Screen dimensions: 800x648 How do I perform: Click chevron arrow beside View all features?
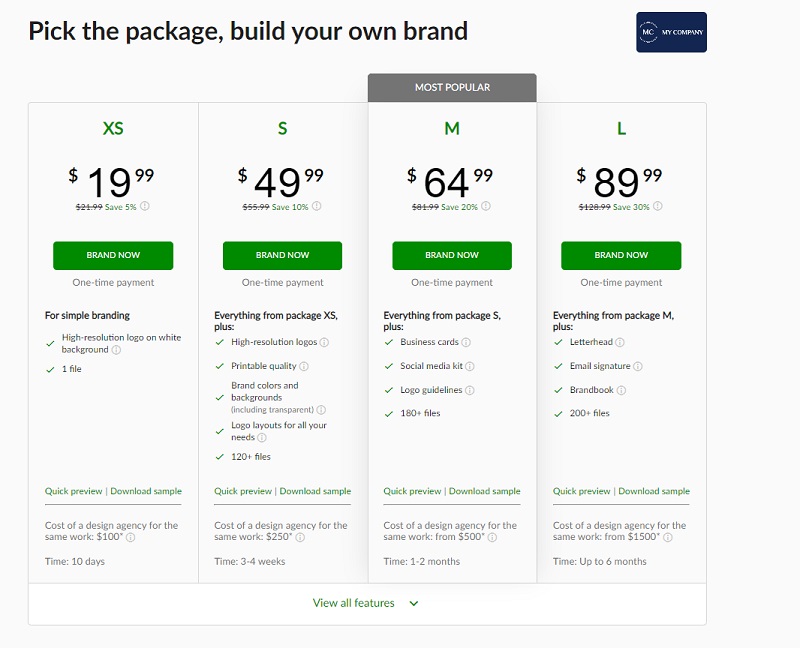414,604
